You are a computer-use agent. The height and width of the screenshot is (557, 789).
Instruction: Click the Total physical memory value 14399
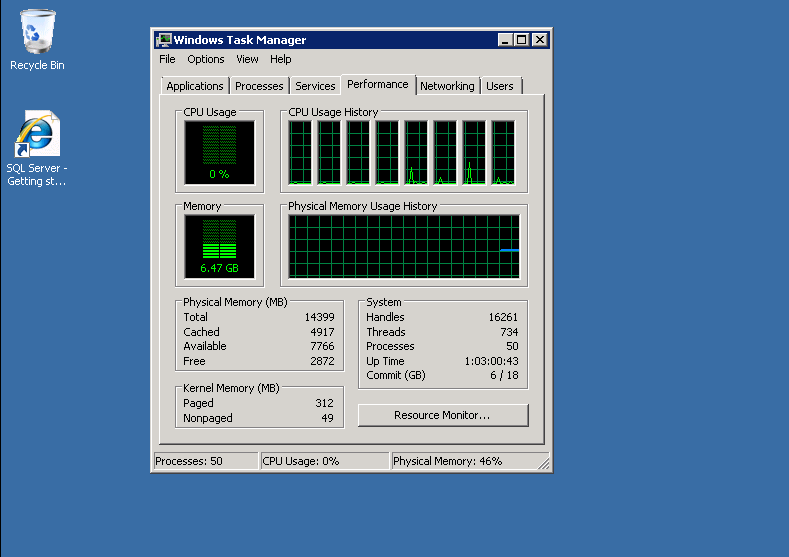(320, 317)
